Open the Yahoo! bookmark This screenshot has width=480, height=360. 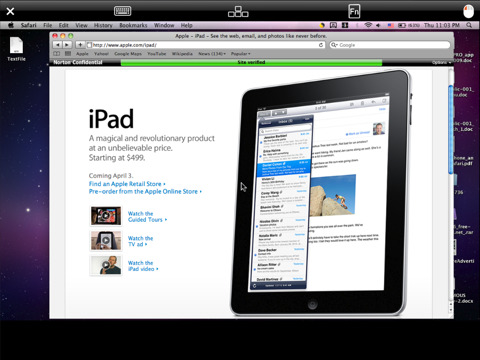(x=101, y=54)
